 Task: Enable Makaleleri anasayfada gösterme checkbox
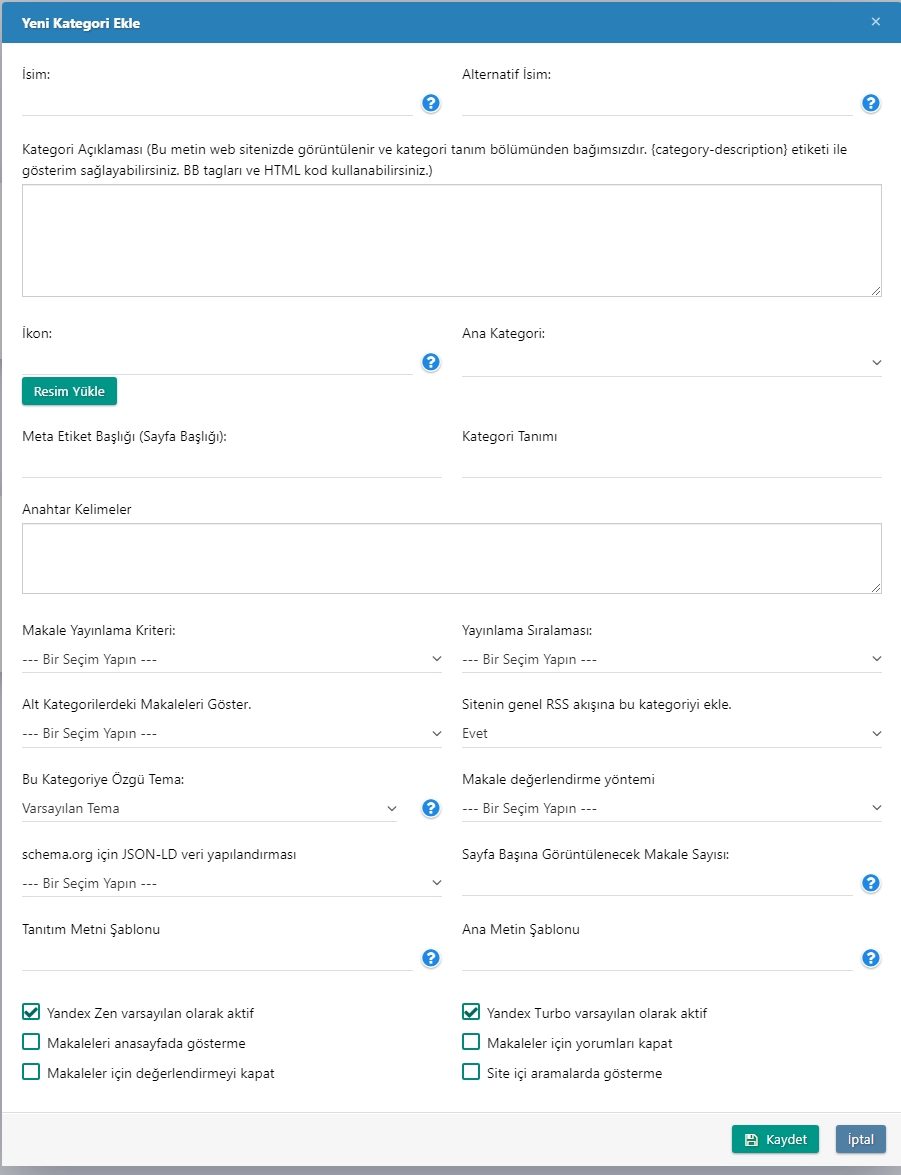pyautogui.click(x=31, y=1043)
